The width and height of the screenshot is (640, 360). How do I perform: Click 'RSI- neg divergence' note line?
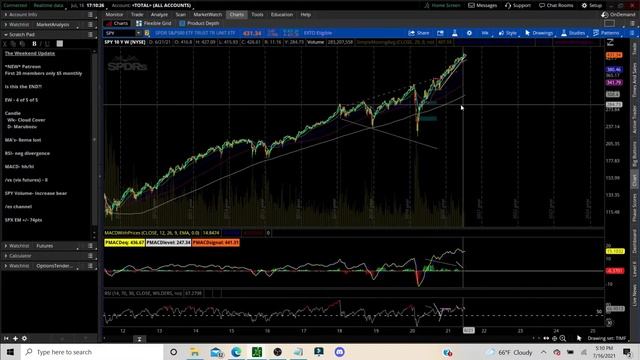coord(27,153)
